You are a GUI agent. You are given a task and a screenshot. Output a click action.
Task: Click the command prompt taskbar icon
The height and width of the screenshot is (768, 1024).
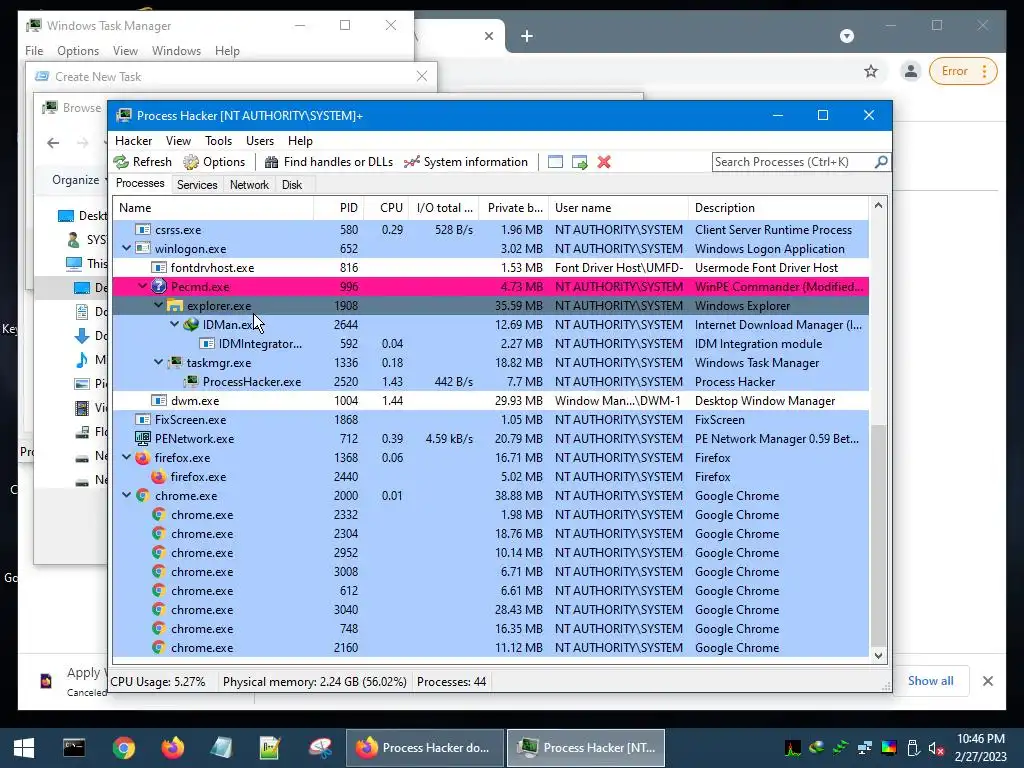tap(74, 748)
